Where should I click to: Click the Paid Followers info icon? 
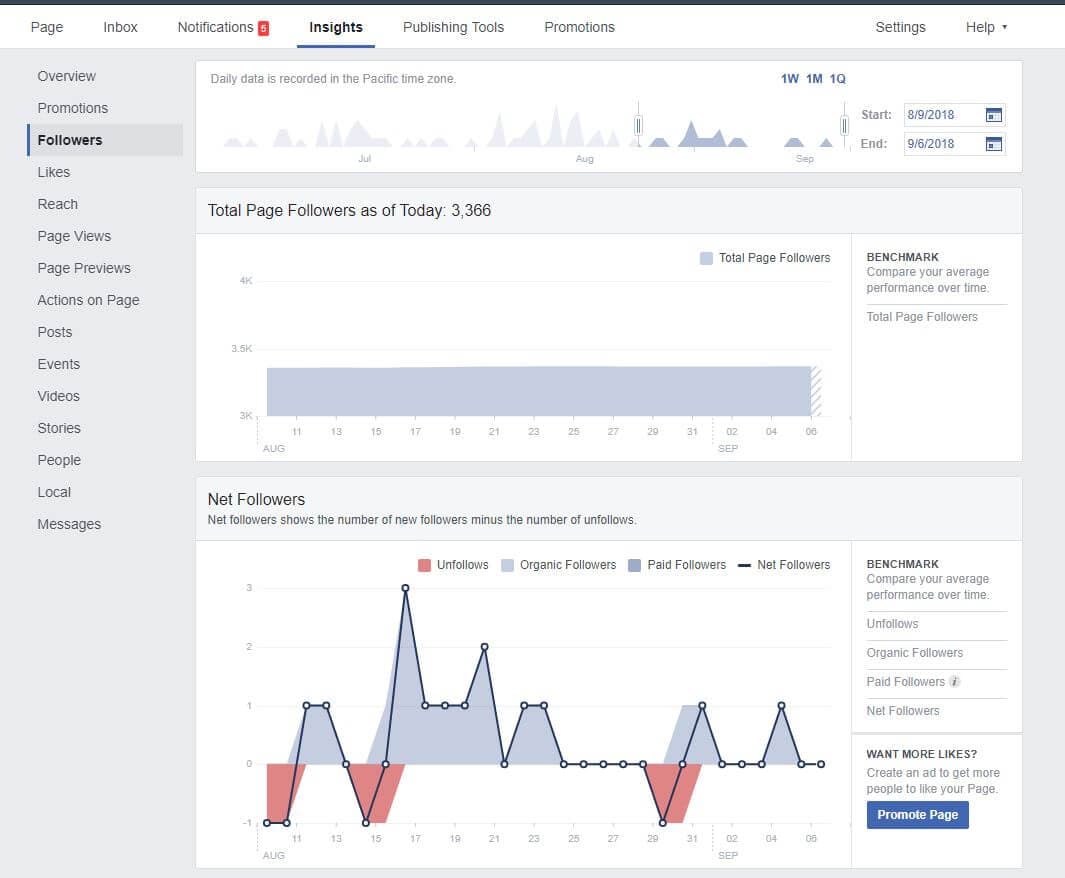pos(955,682)
